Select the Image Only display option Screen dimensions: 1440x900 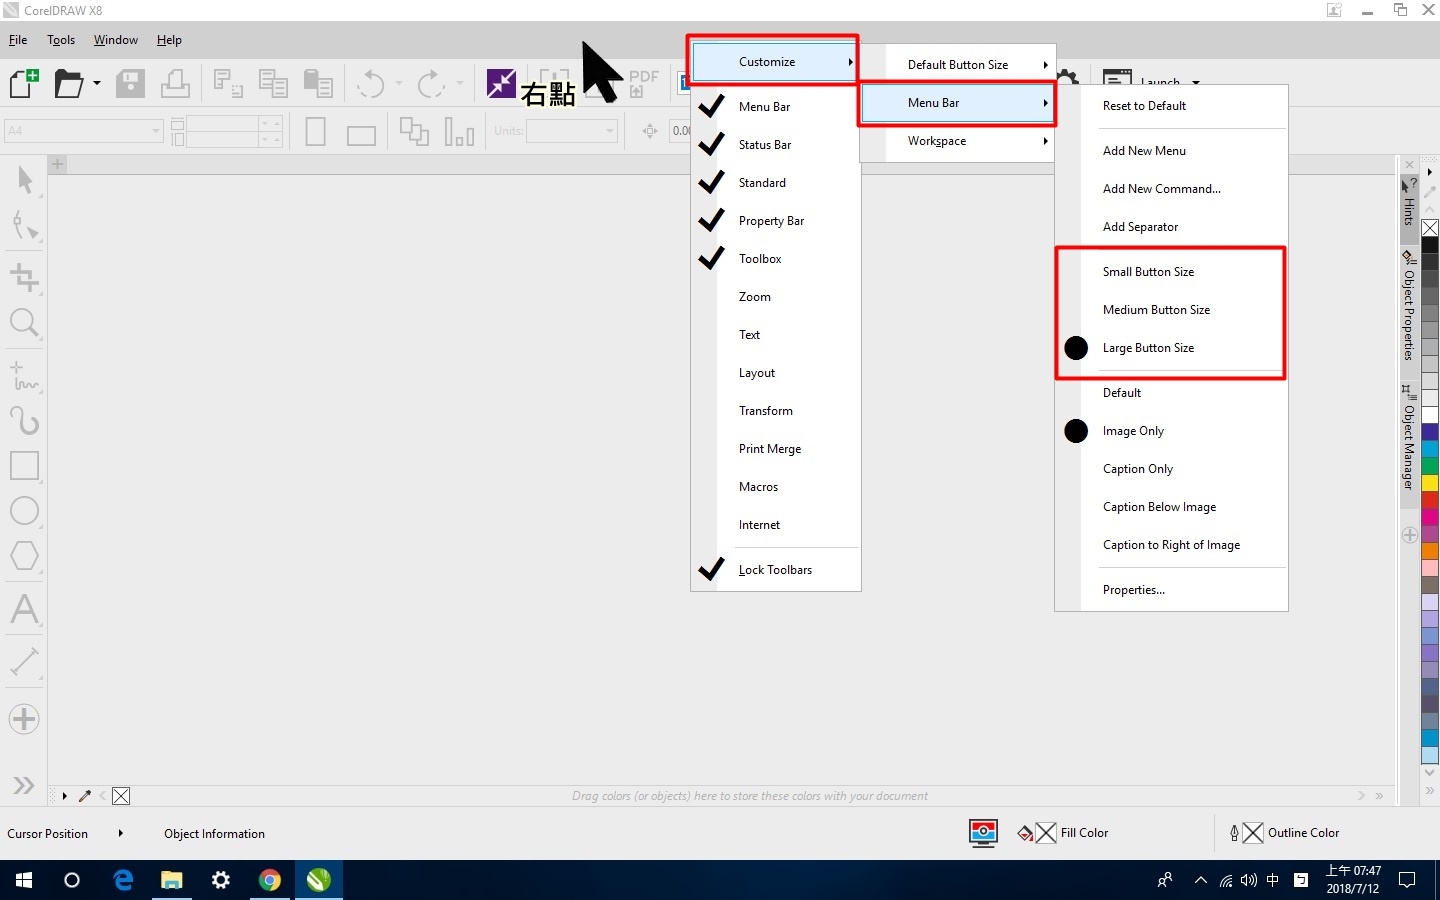point(1171,431)
